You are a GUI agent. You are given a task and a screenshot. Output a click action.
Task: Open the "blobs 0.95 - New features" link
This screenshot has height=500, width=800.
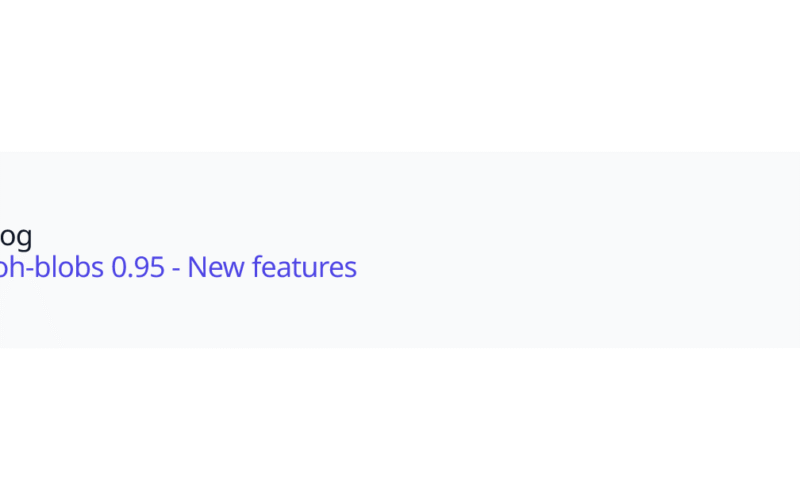point(180,268)
